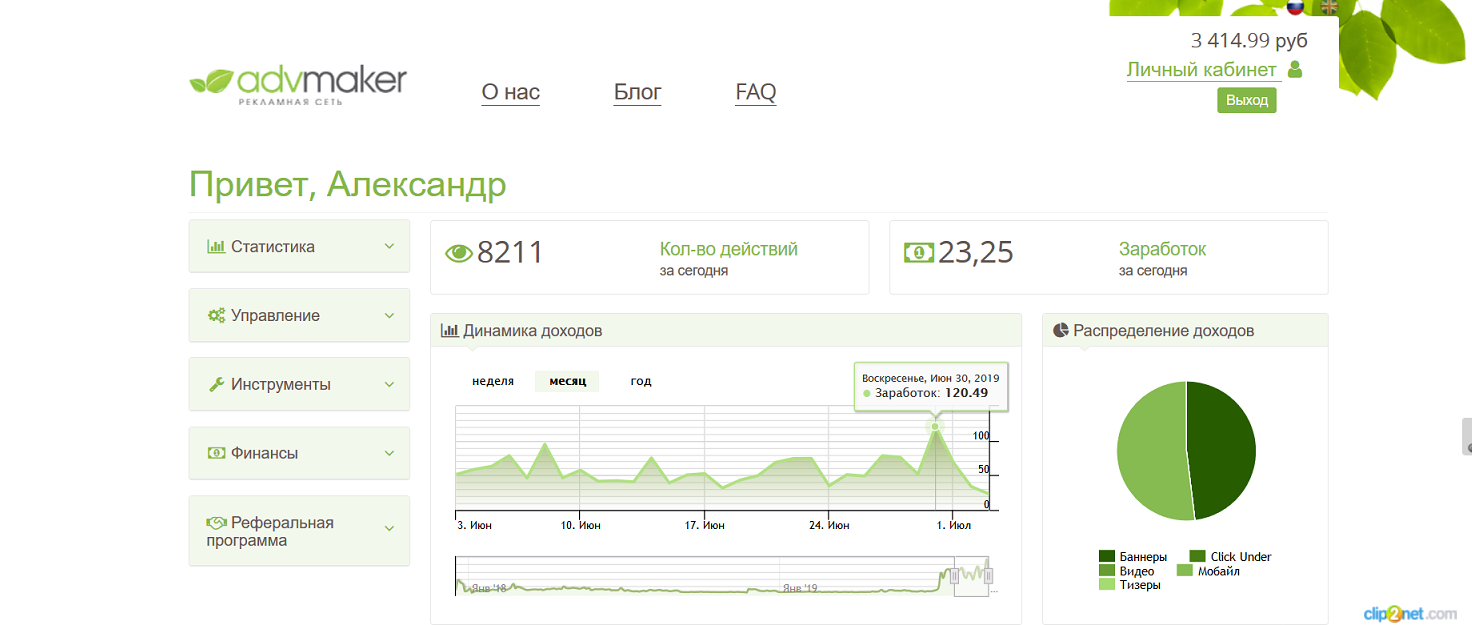Open the FAQ page

[756, 92]
